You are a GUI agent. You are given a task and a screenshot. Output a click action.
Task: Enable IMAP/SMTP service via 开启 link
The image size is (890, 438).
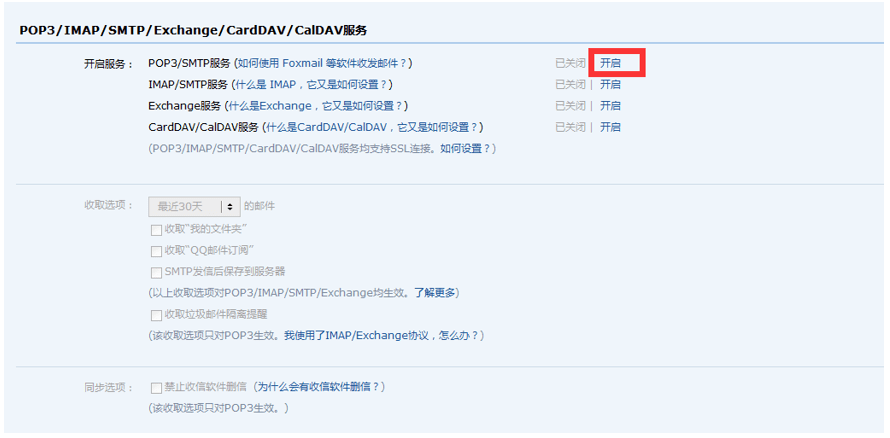[610, 85]
